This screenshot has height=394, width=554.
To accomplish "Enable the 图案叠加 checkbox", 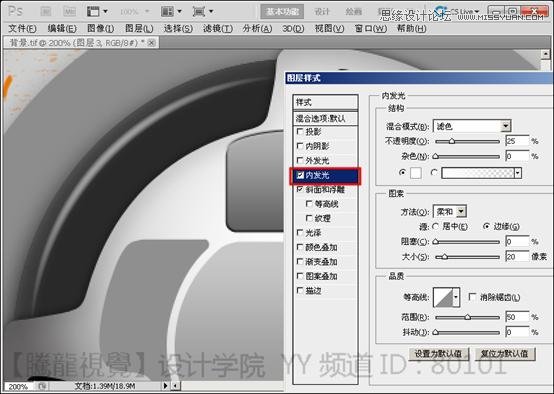I will coord(300,276).
